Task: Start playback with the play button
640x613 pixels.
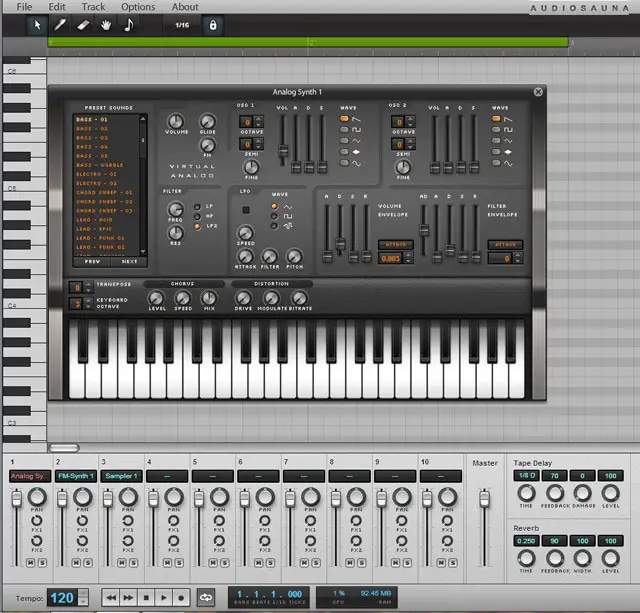Action: tap(163, 598)
